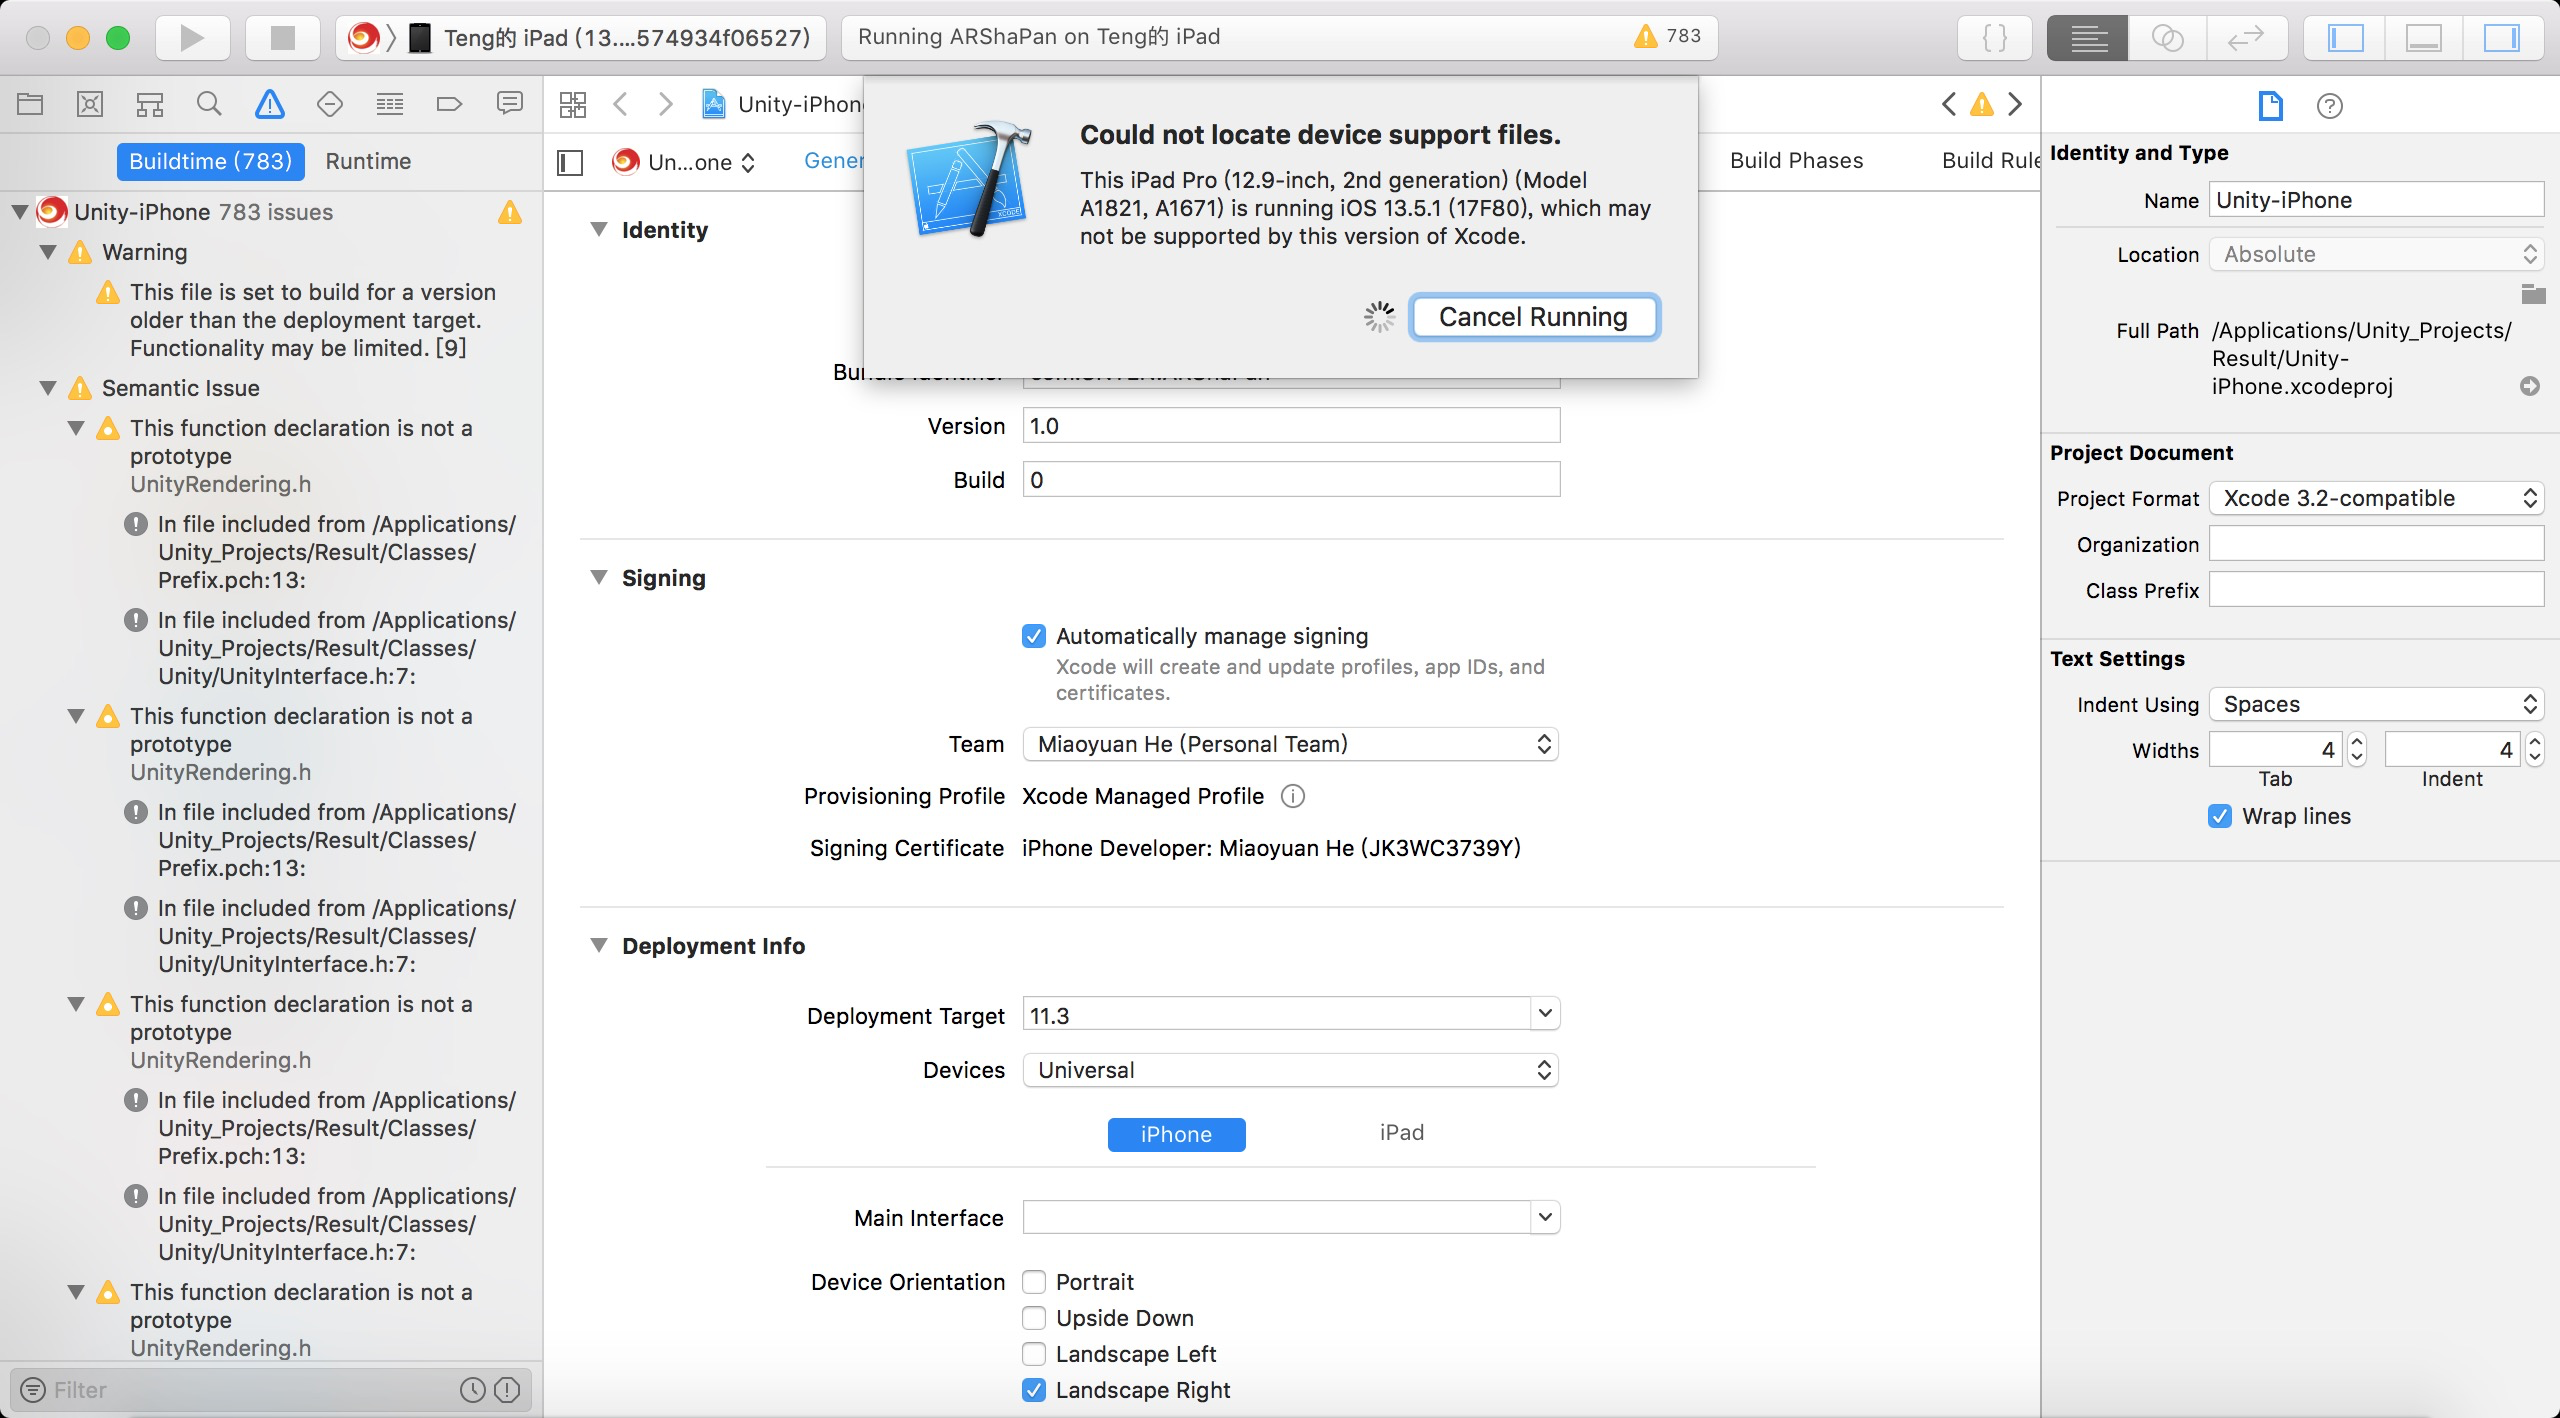2560x1418 pixels.
Task: Click the Version text field
Action: 1290,426
